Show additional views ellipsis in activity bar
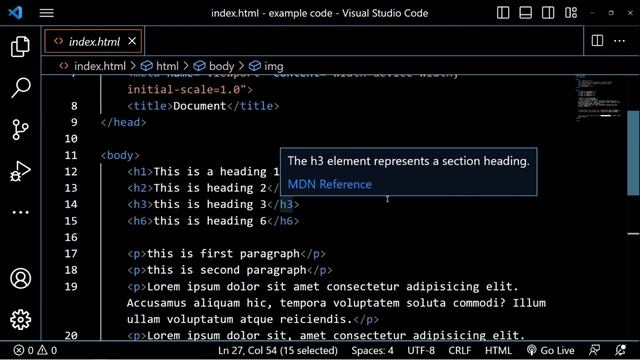This screenshot has height=360, width=640. point(20,212)
